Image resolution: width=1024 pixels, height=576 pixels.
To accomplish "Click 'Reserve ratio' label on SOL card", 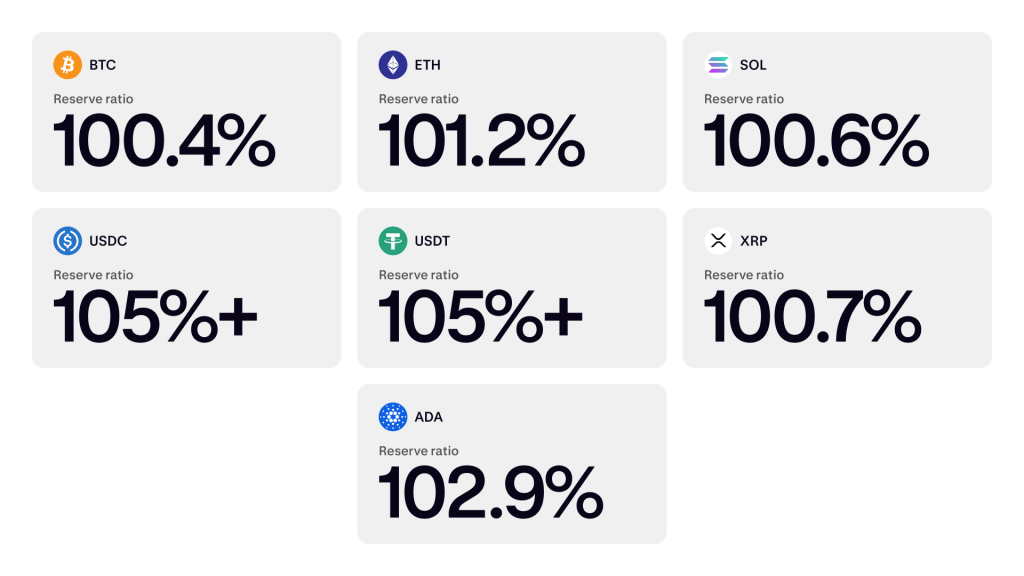I will pyautogui.click(x=744, y=99).
